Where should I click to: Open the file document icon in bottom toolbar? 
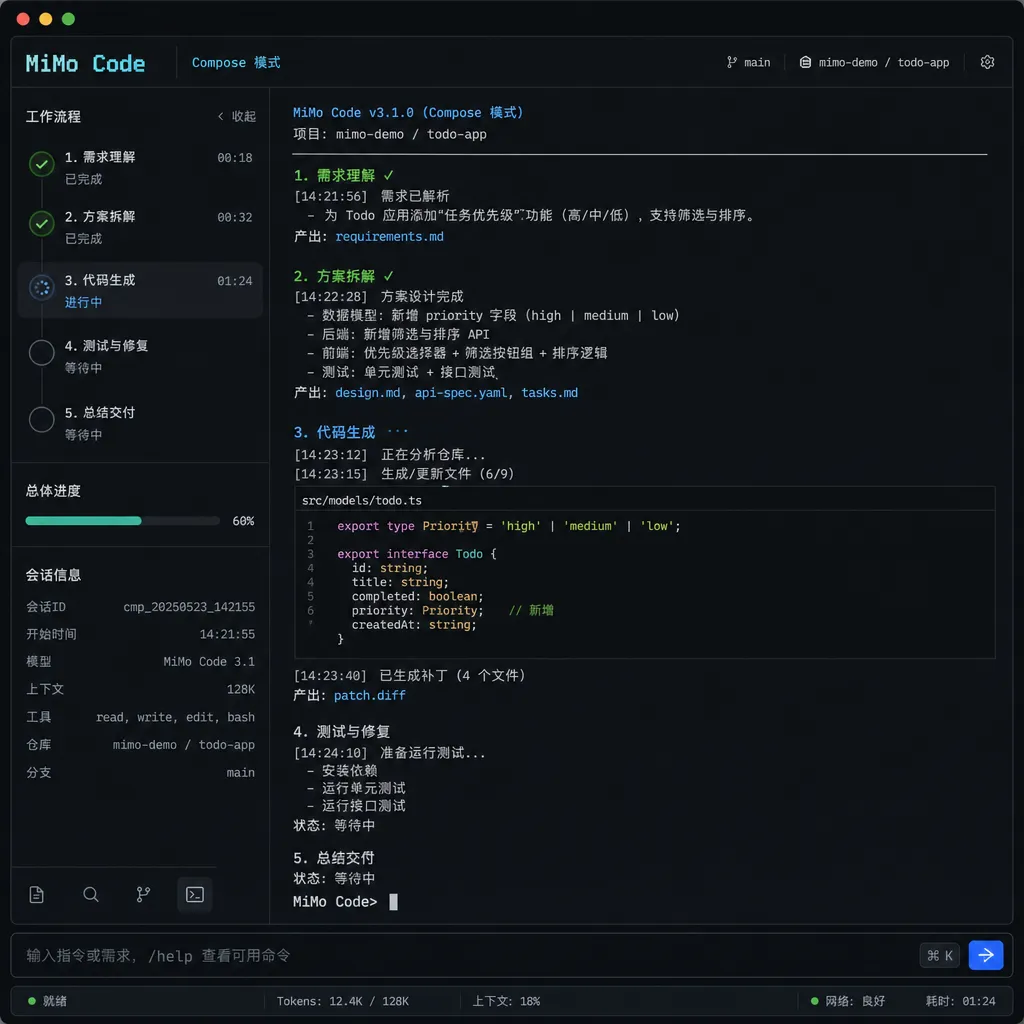(37, 894)
